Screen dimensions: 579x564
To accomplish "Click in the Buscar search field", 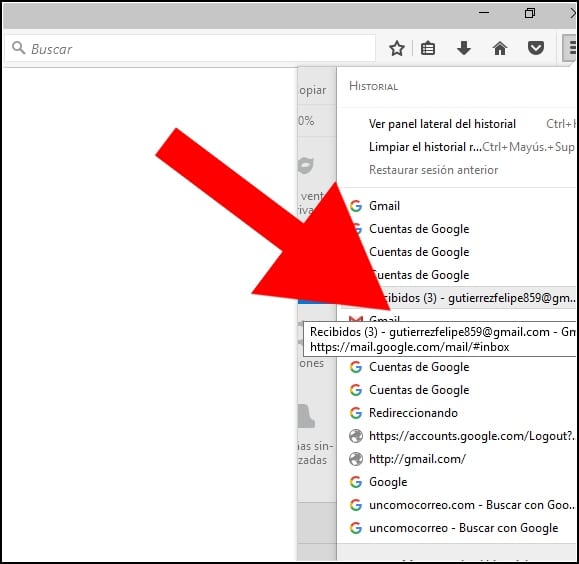I will tap(190, 48).
